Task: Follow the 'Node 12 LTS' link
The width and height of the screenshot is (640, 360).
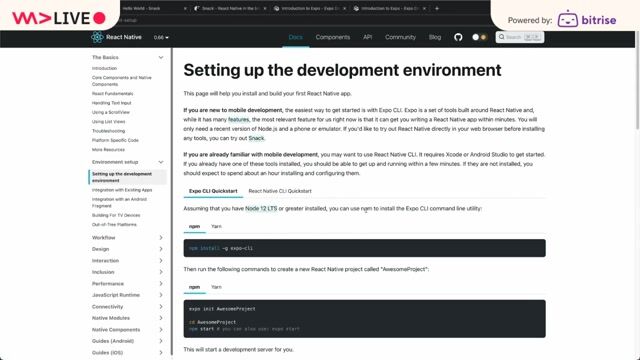Action: click(261, 209)
